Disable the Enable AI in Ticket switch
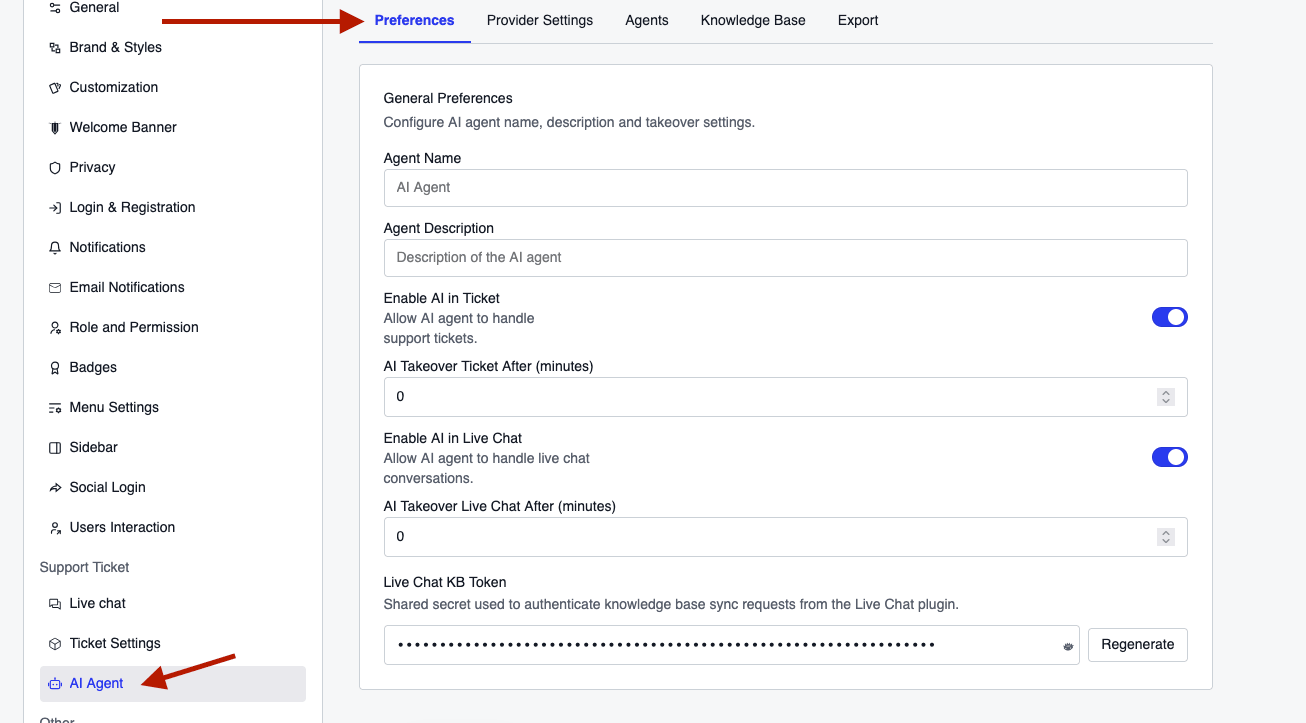This screenshot has width=1306, height=723. [1170, 317]
